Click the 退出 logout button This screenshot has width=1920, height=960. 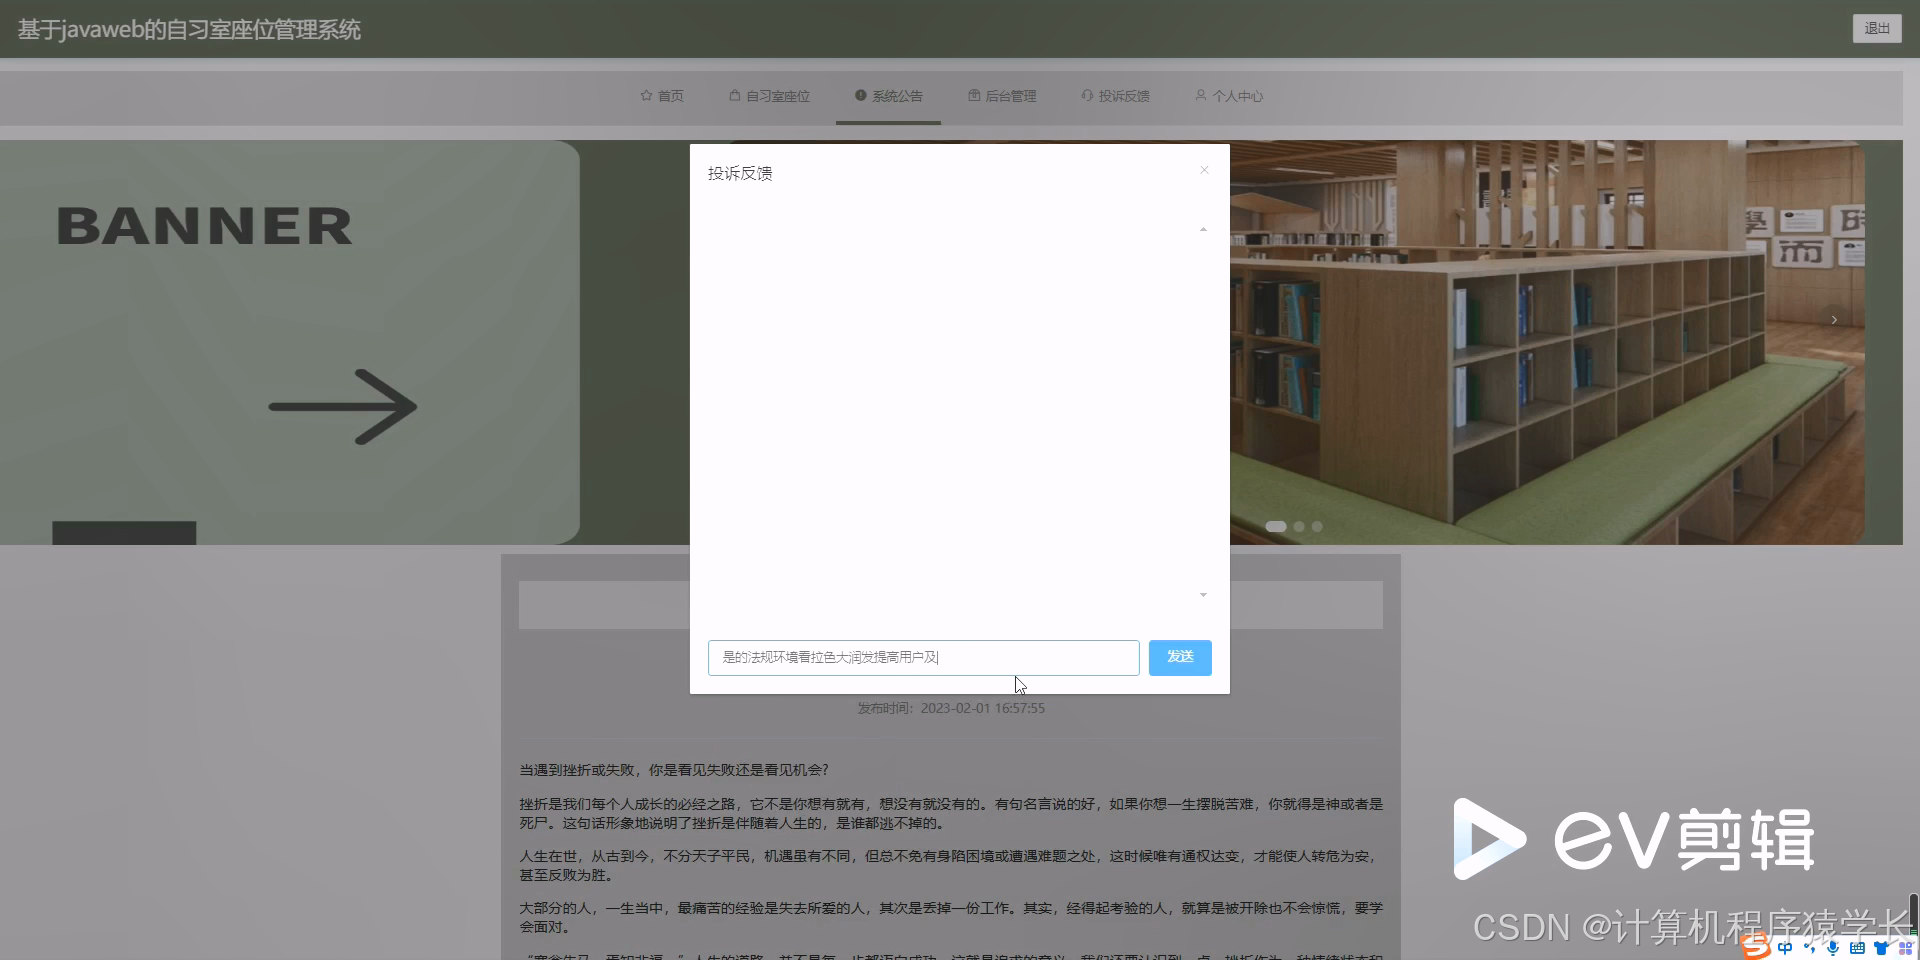coord(1877,28)
